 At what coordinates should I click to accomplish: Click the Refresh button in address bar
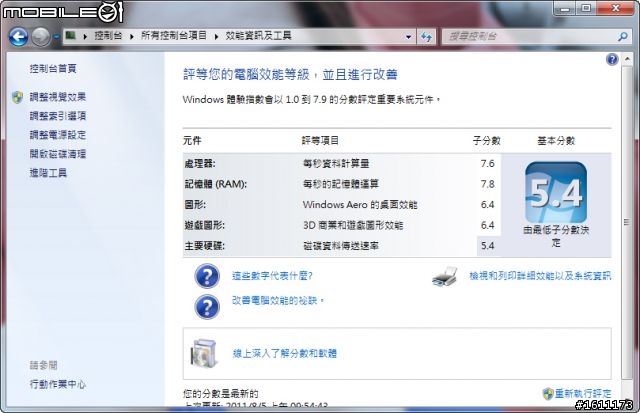point(427,37)
